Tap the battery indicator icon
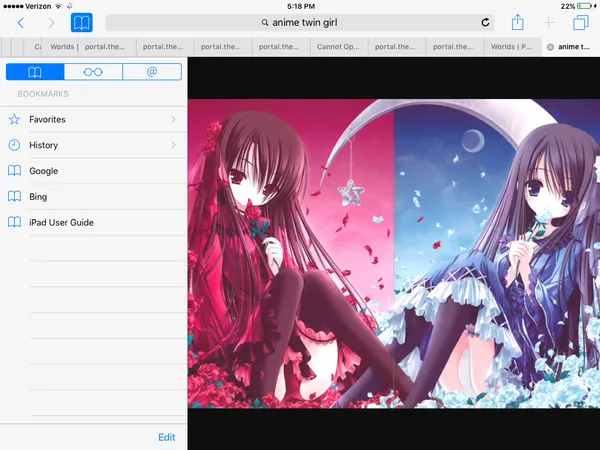 (584, 6)
